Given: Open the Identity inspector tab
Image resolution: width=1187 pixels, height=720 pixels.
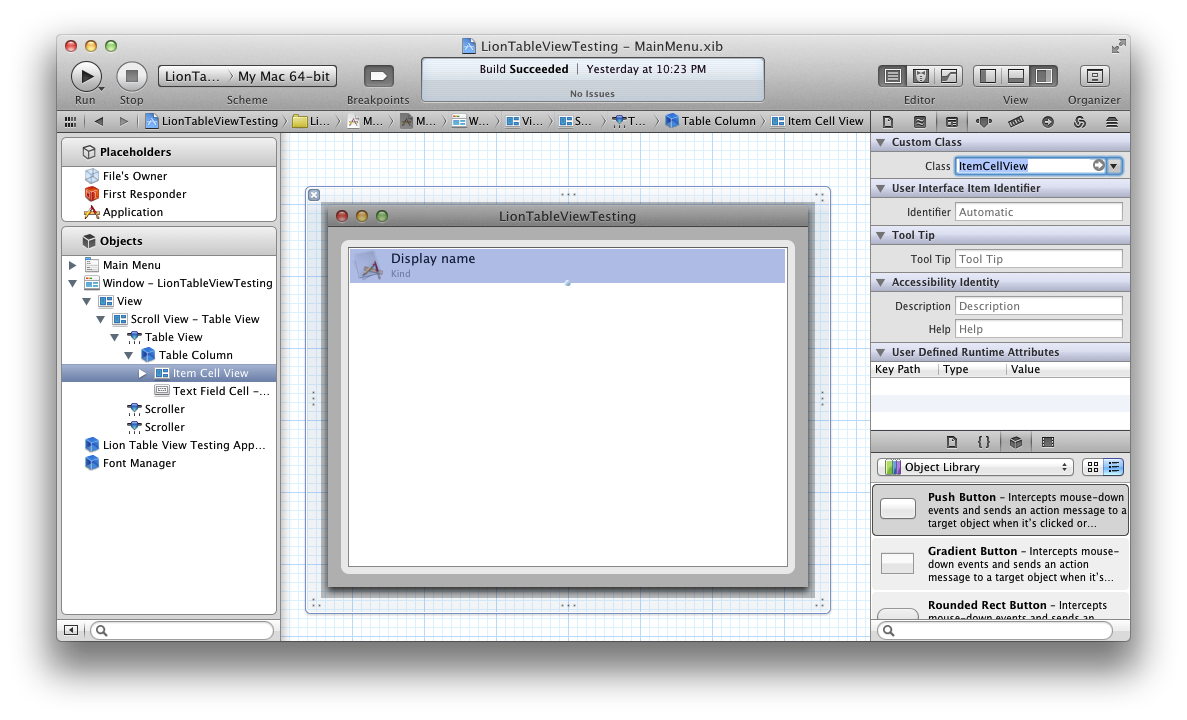Looking at the screenshot, I should 952,122.
